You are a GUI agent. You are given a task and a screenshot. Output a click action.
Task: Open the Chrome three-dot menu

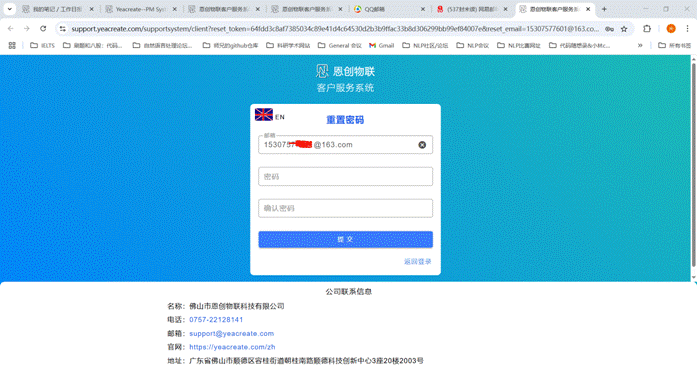point(687,29)
